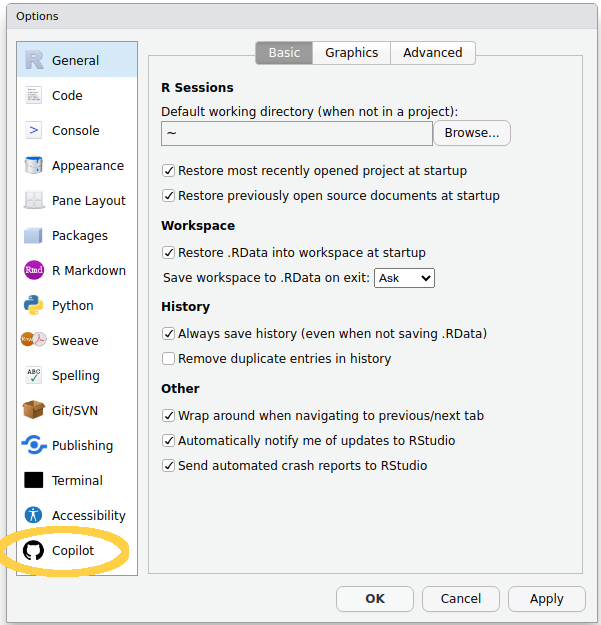The height and width of the screenshot is (625, 601).
Task: Select the Python label
Action: (73, 306)
